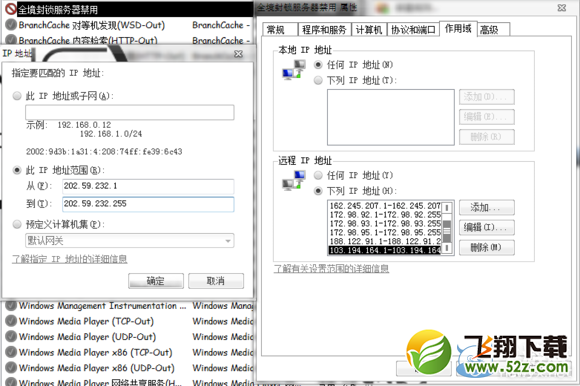Click the check icon of Windows Media Player (TCP-Out)
The height and width of the screenshot is (386, 580).
11,321
